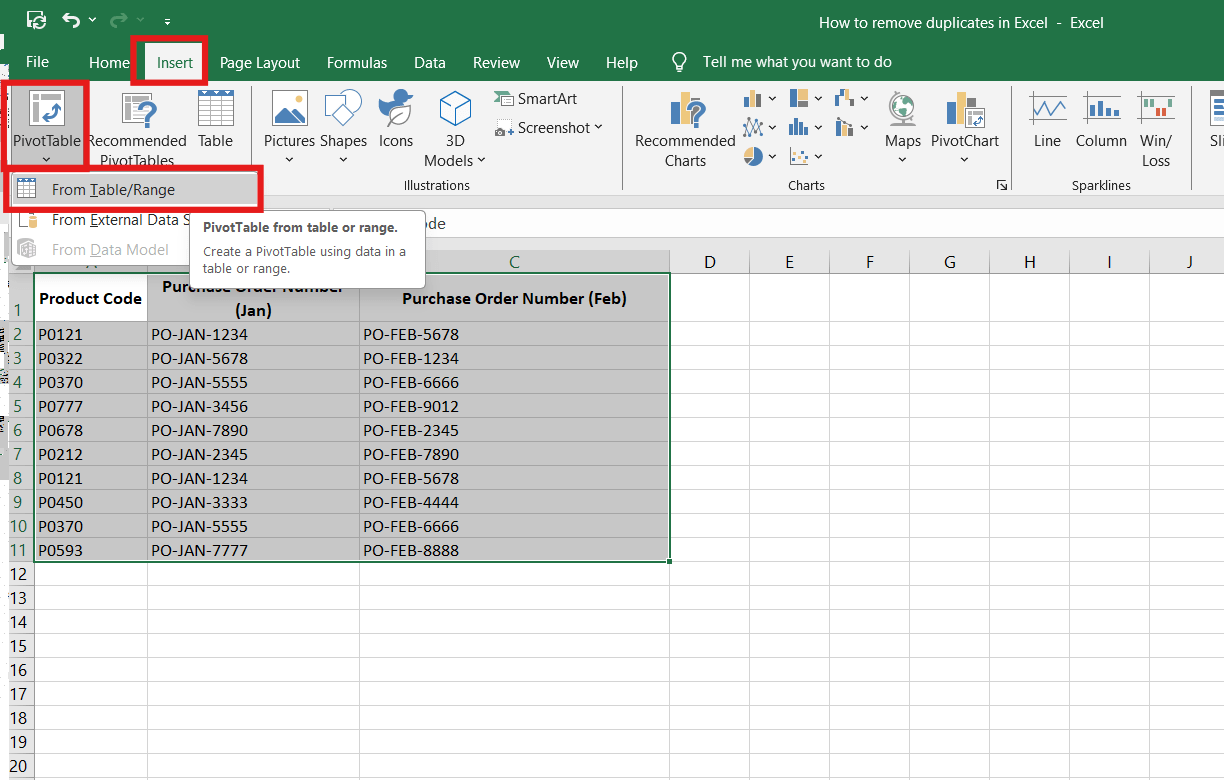Image resolution: width=1224 pixels, height=780 pixels.
Task: Select row 12 header
Action: click(18, 574)
